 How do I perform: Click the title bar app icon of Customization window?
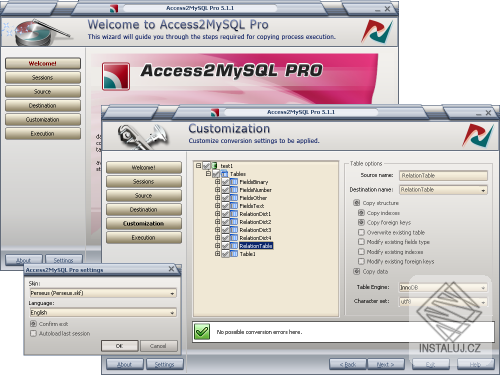tap(215, 112)
